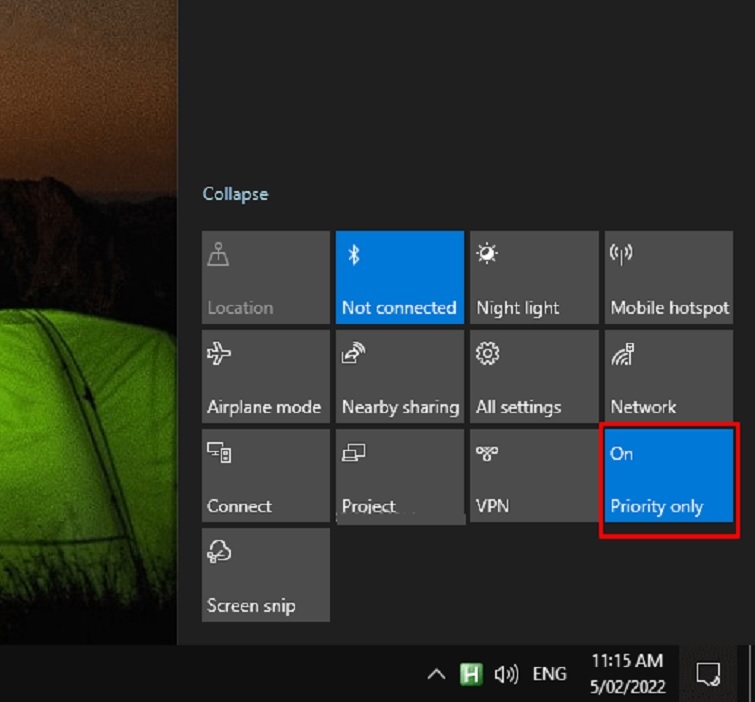Screen dimensions: 755x702
Task: Toggle the Location quick action tile
Action: point(265,277)
